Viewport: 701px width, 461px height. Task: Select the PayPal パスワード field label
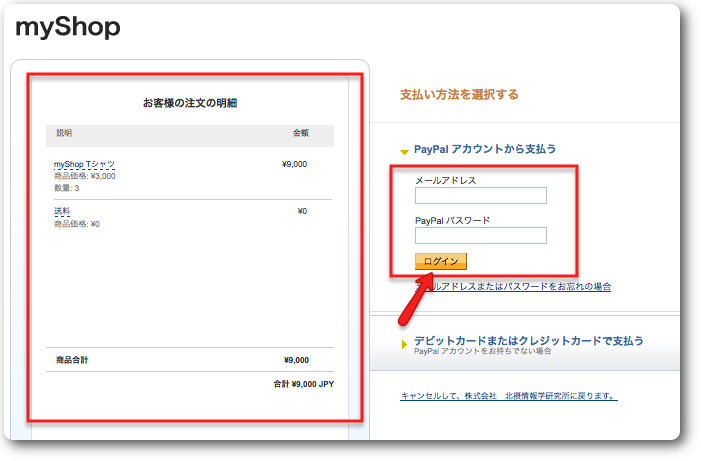coord(452,221)
